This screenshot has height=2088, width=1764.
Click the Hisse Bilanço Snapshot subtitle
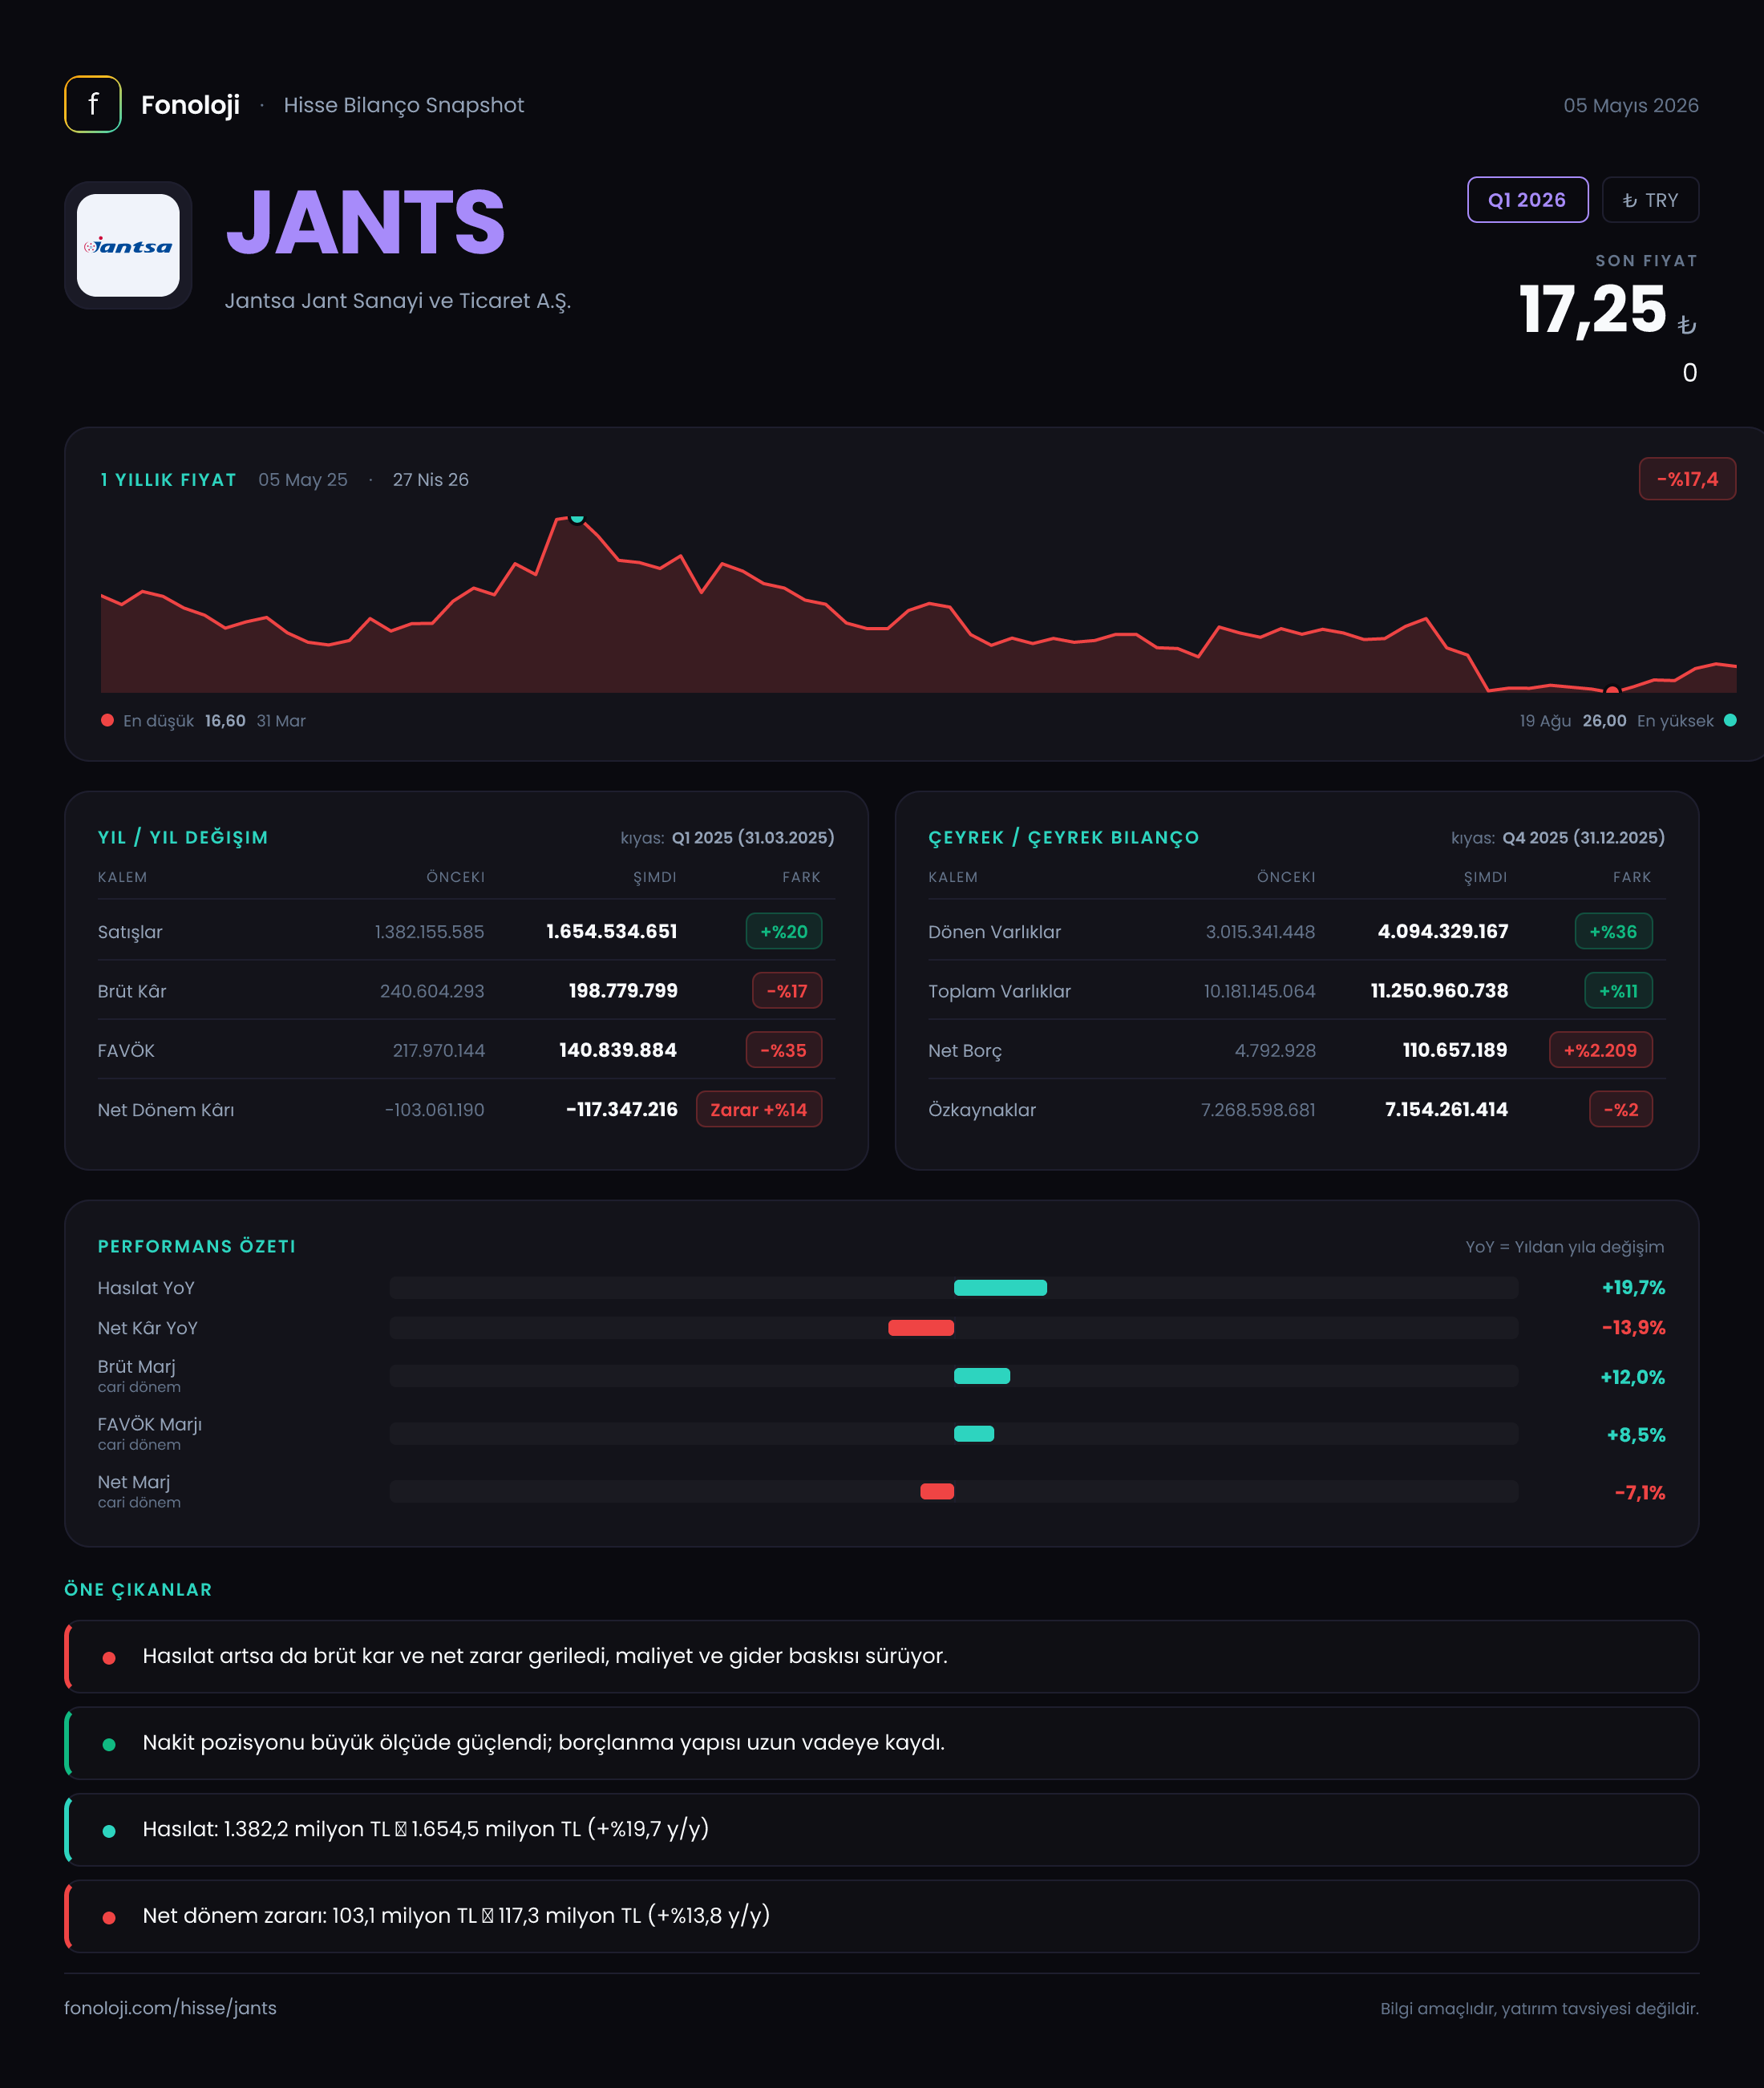point(403,105)
